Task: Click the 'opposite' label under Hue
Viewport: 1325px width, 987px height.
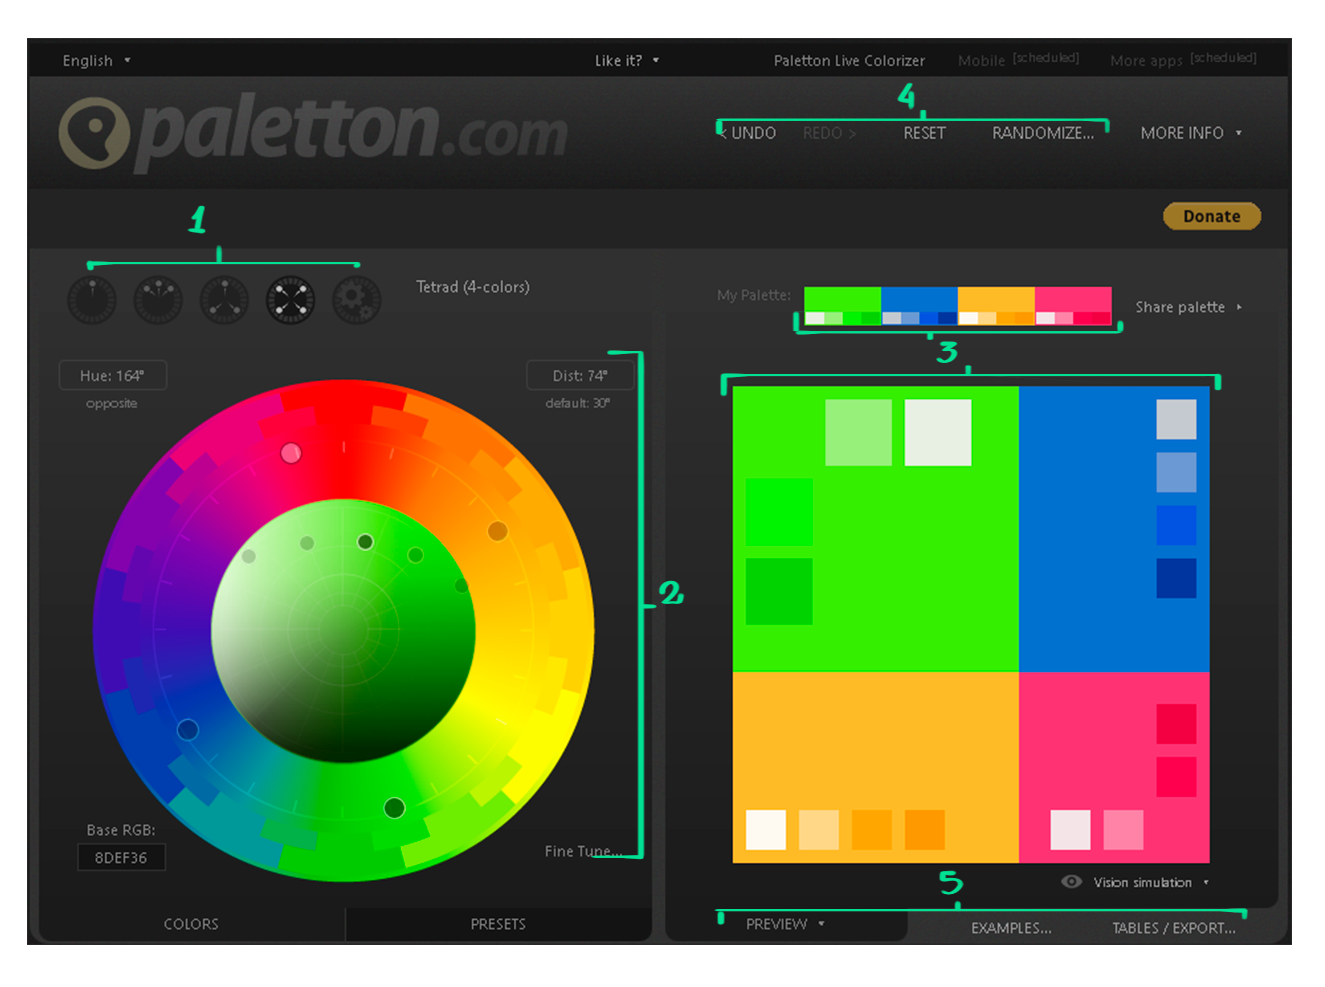Action: [x=112, y=404]
